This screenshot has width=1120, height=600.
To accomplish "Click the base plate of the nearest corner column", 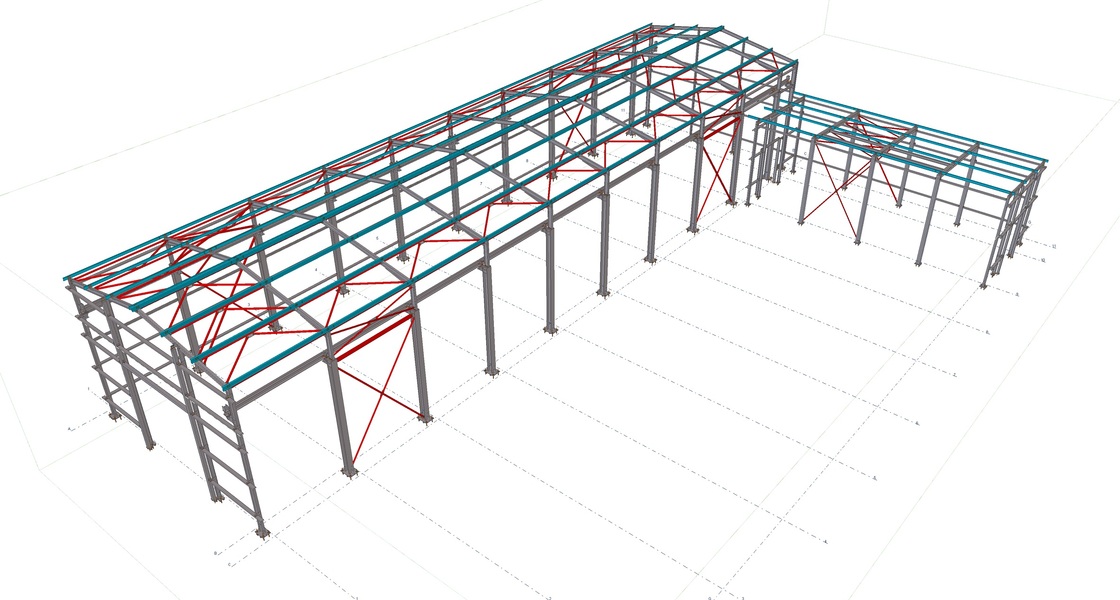I will (x=262, y=531).
